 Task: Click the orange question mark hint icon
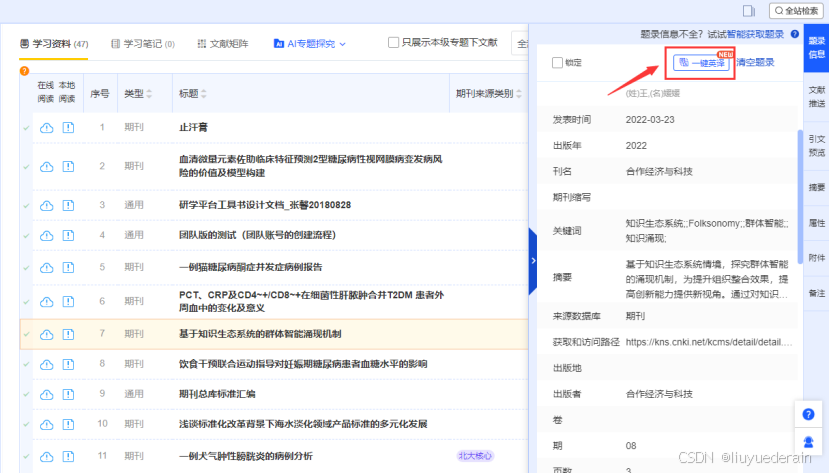coord(24,71)
